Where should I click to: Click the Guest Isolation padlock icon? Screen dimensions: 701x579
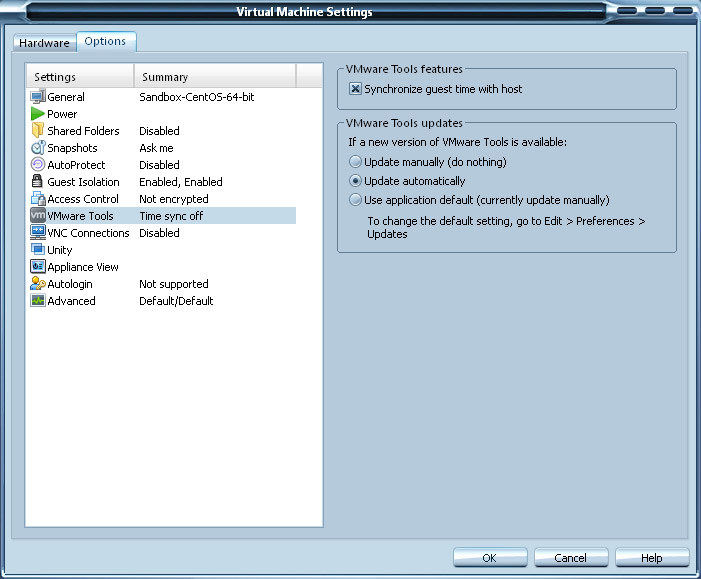pyautogui.click(x=38, y=182)
